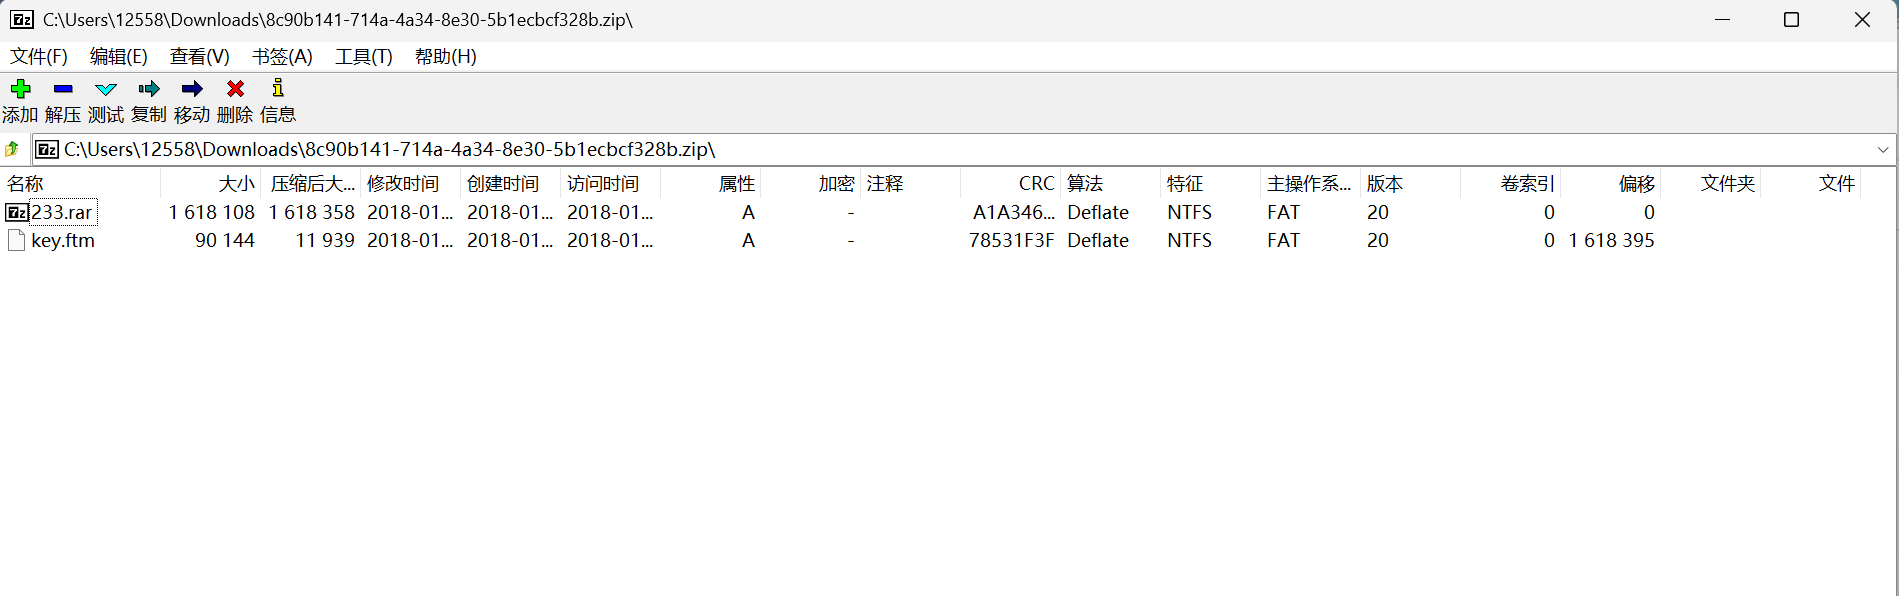
Task: Sort by 压缩后大小 column header
Action: click(x=311, y=184)
